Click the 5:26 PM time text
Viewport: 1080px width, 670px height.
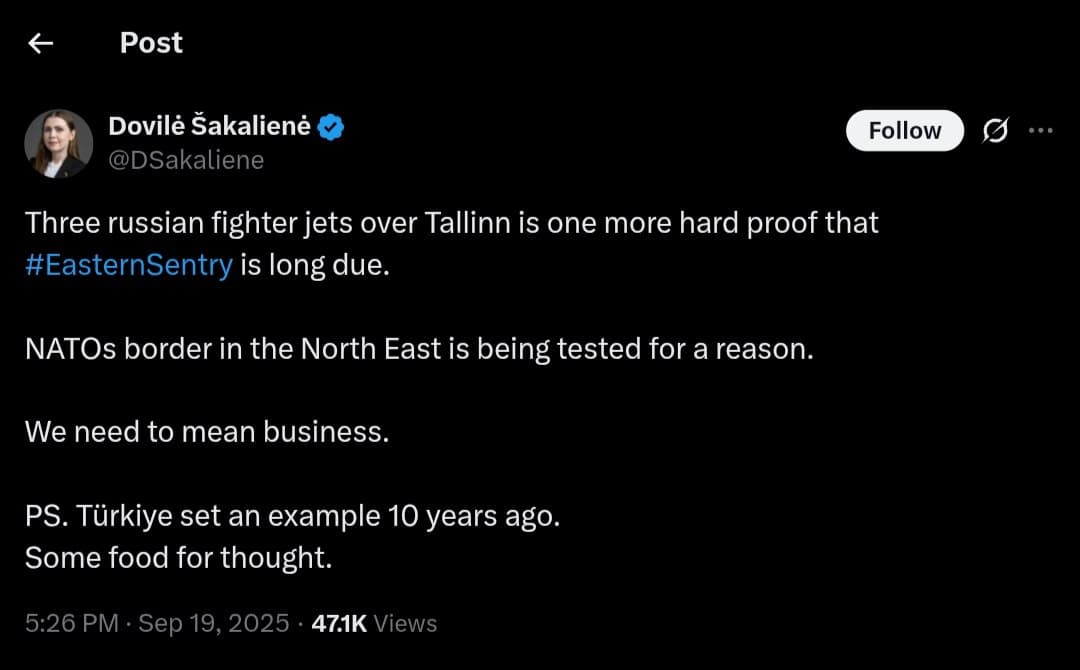coord(65,623)
